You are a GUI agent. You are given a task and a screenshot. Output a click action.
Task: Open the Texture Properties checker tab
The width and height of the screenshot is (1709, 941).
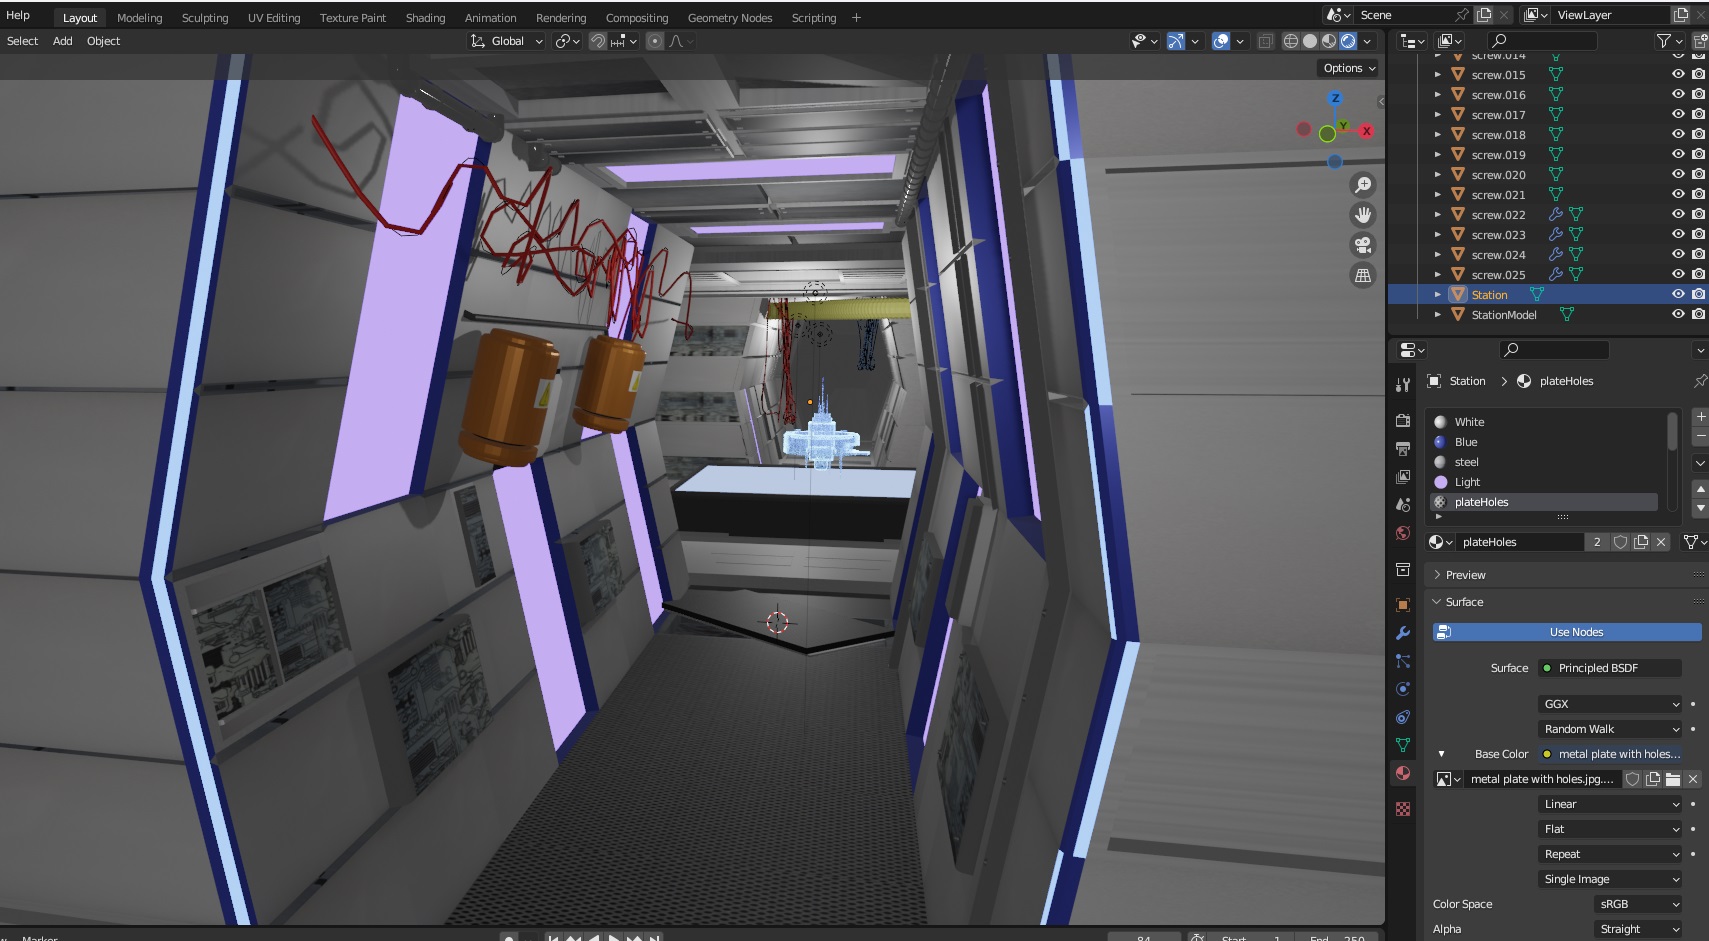pos(1403,808)
